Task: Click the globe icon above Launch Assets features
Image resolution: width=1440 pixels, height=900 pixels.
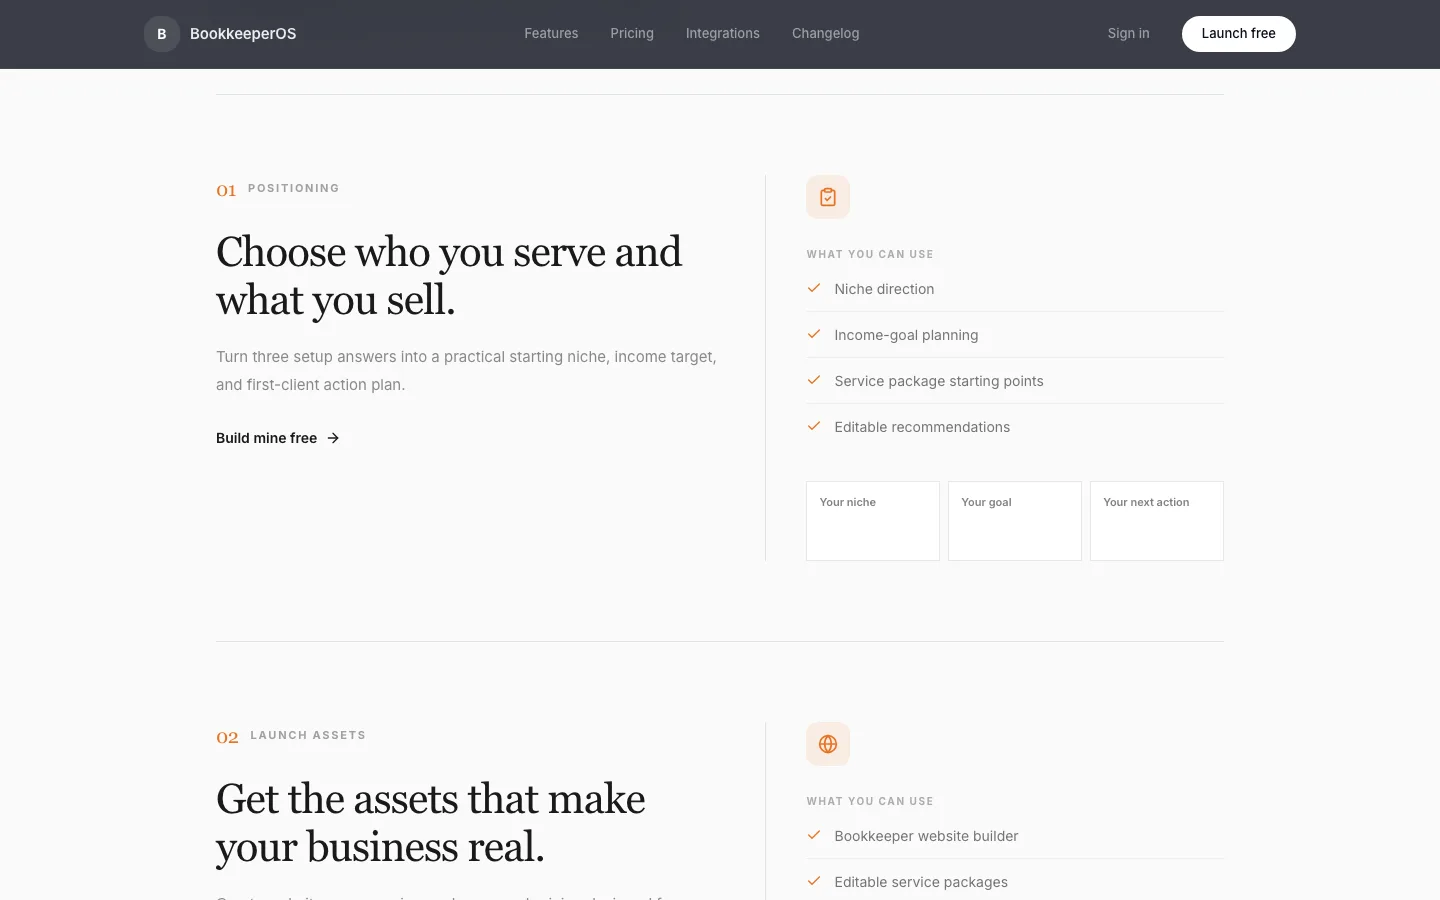Action: point(828,744)
